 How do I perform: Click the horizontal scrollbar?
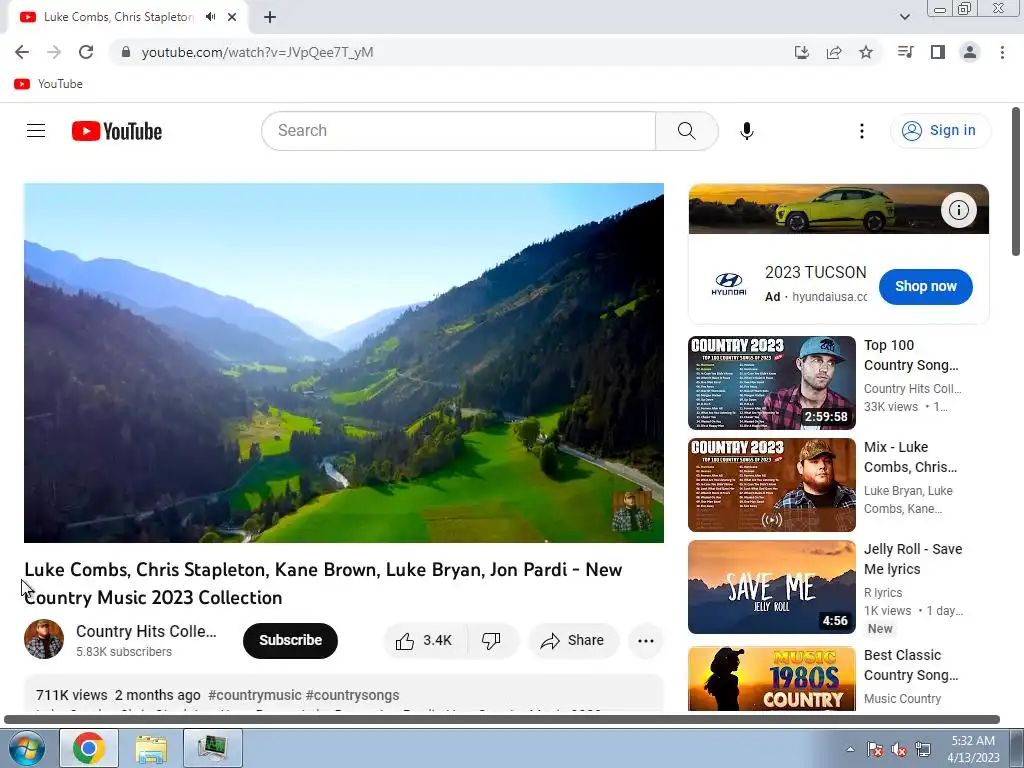[x=502, y=719]
